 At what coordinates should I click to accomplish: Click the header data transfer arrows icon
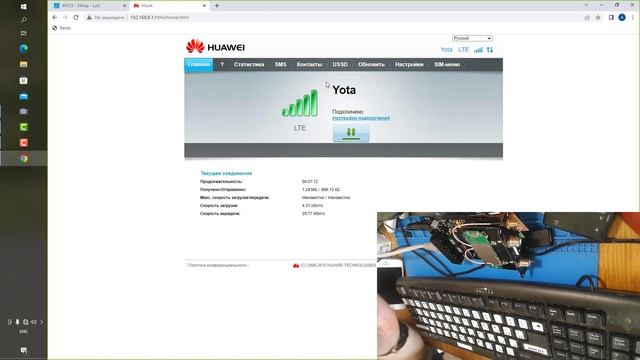click(490, 50)
